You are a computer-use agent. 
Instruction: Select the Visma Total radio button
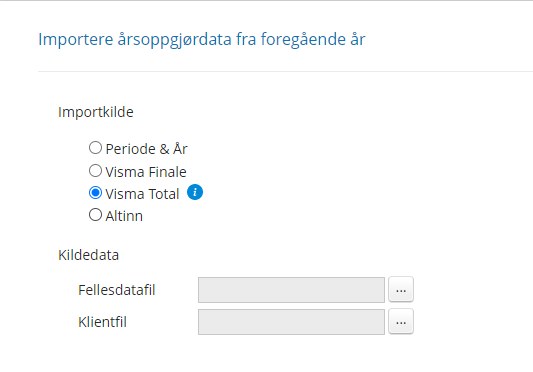96,193
